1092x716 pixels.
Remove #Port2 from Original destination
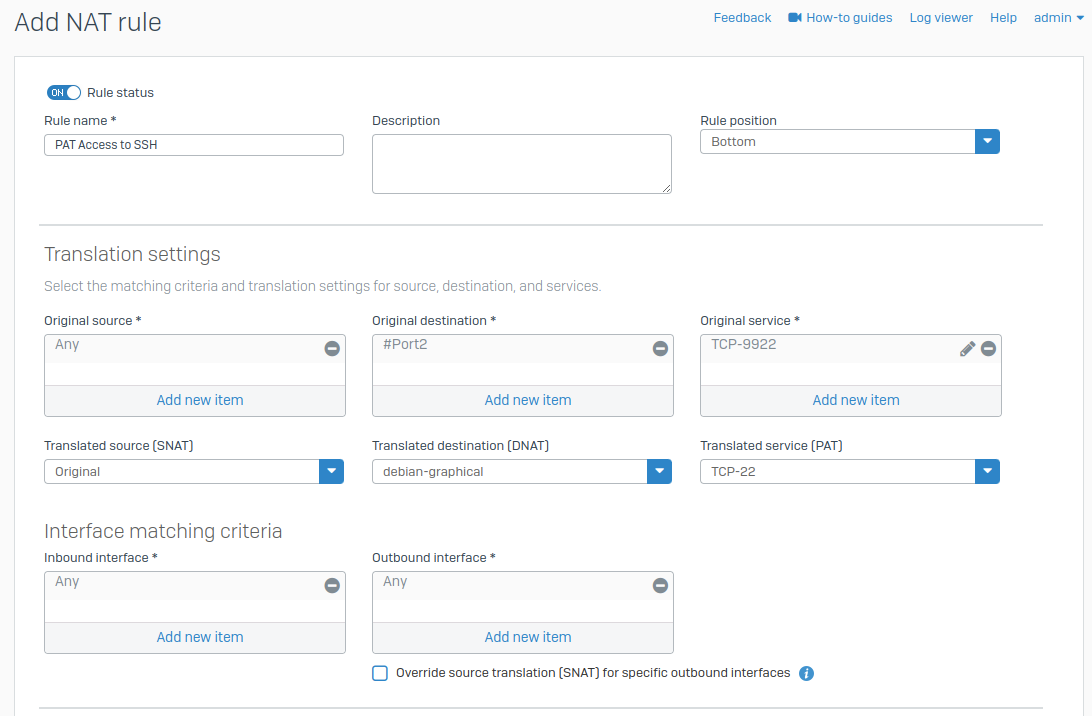[x=660, y=349]
